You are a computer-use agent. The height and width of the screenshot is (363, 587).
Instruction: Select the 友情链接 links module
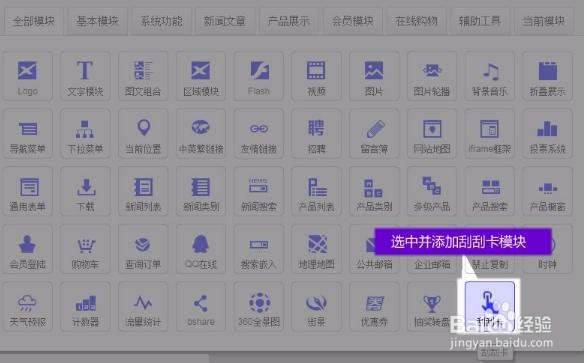(259, 134)
